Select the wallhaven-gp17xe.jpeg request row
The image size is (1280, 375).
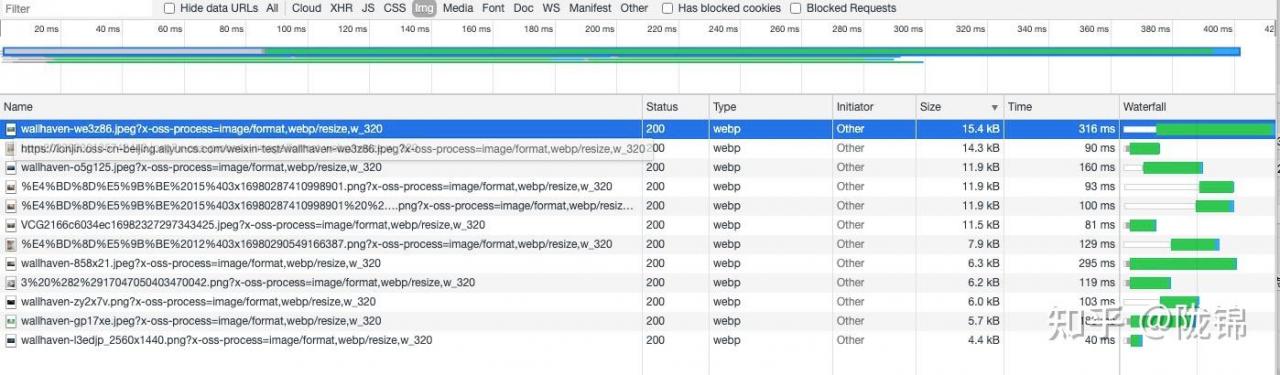[638, 321]
